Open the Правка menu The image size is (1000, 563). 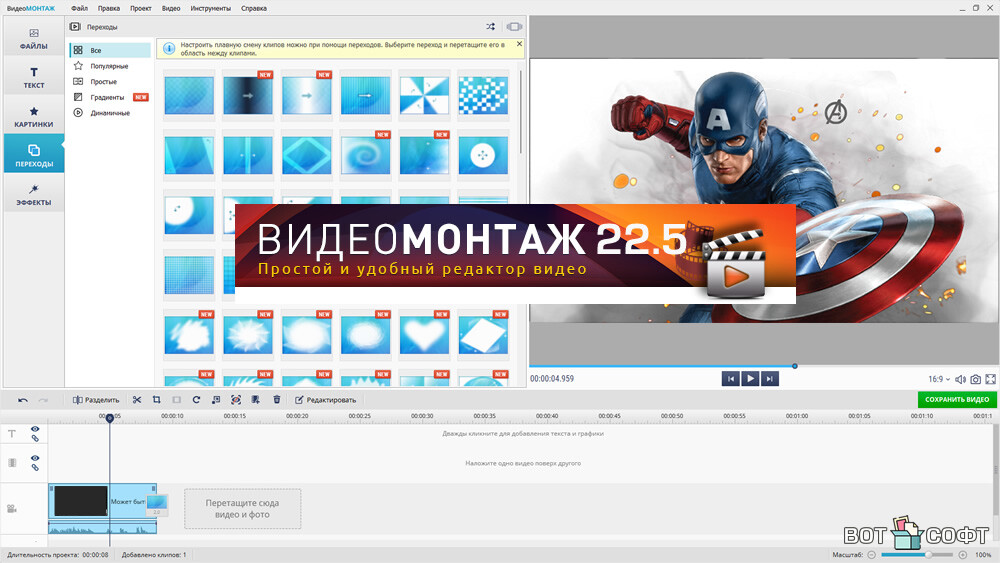coord(109,8)
